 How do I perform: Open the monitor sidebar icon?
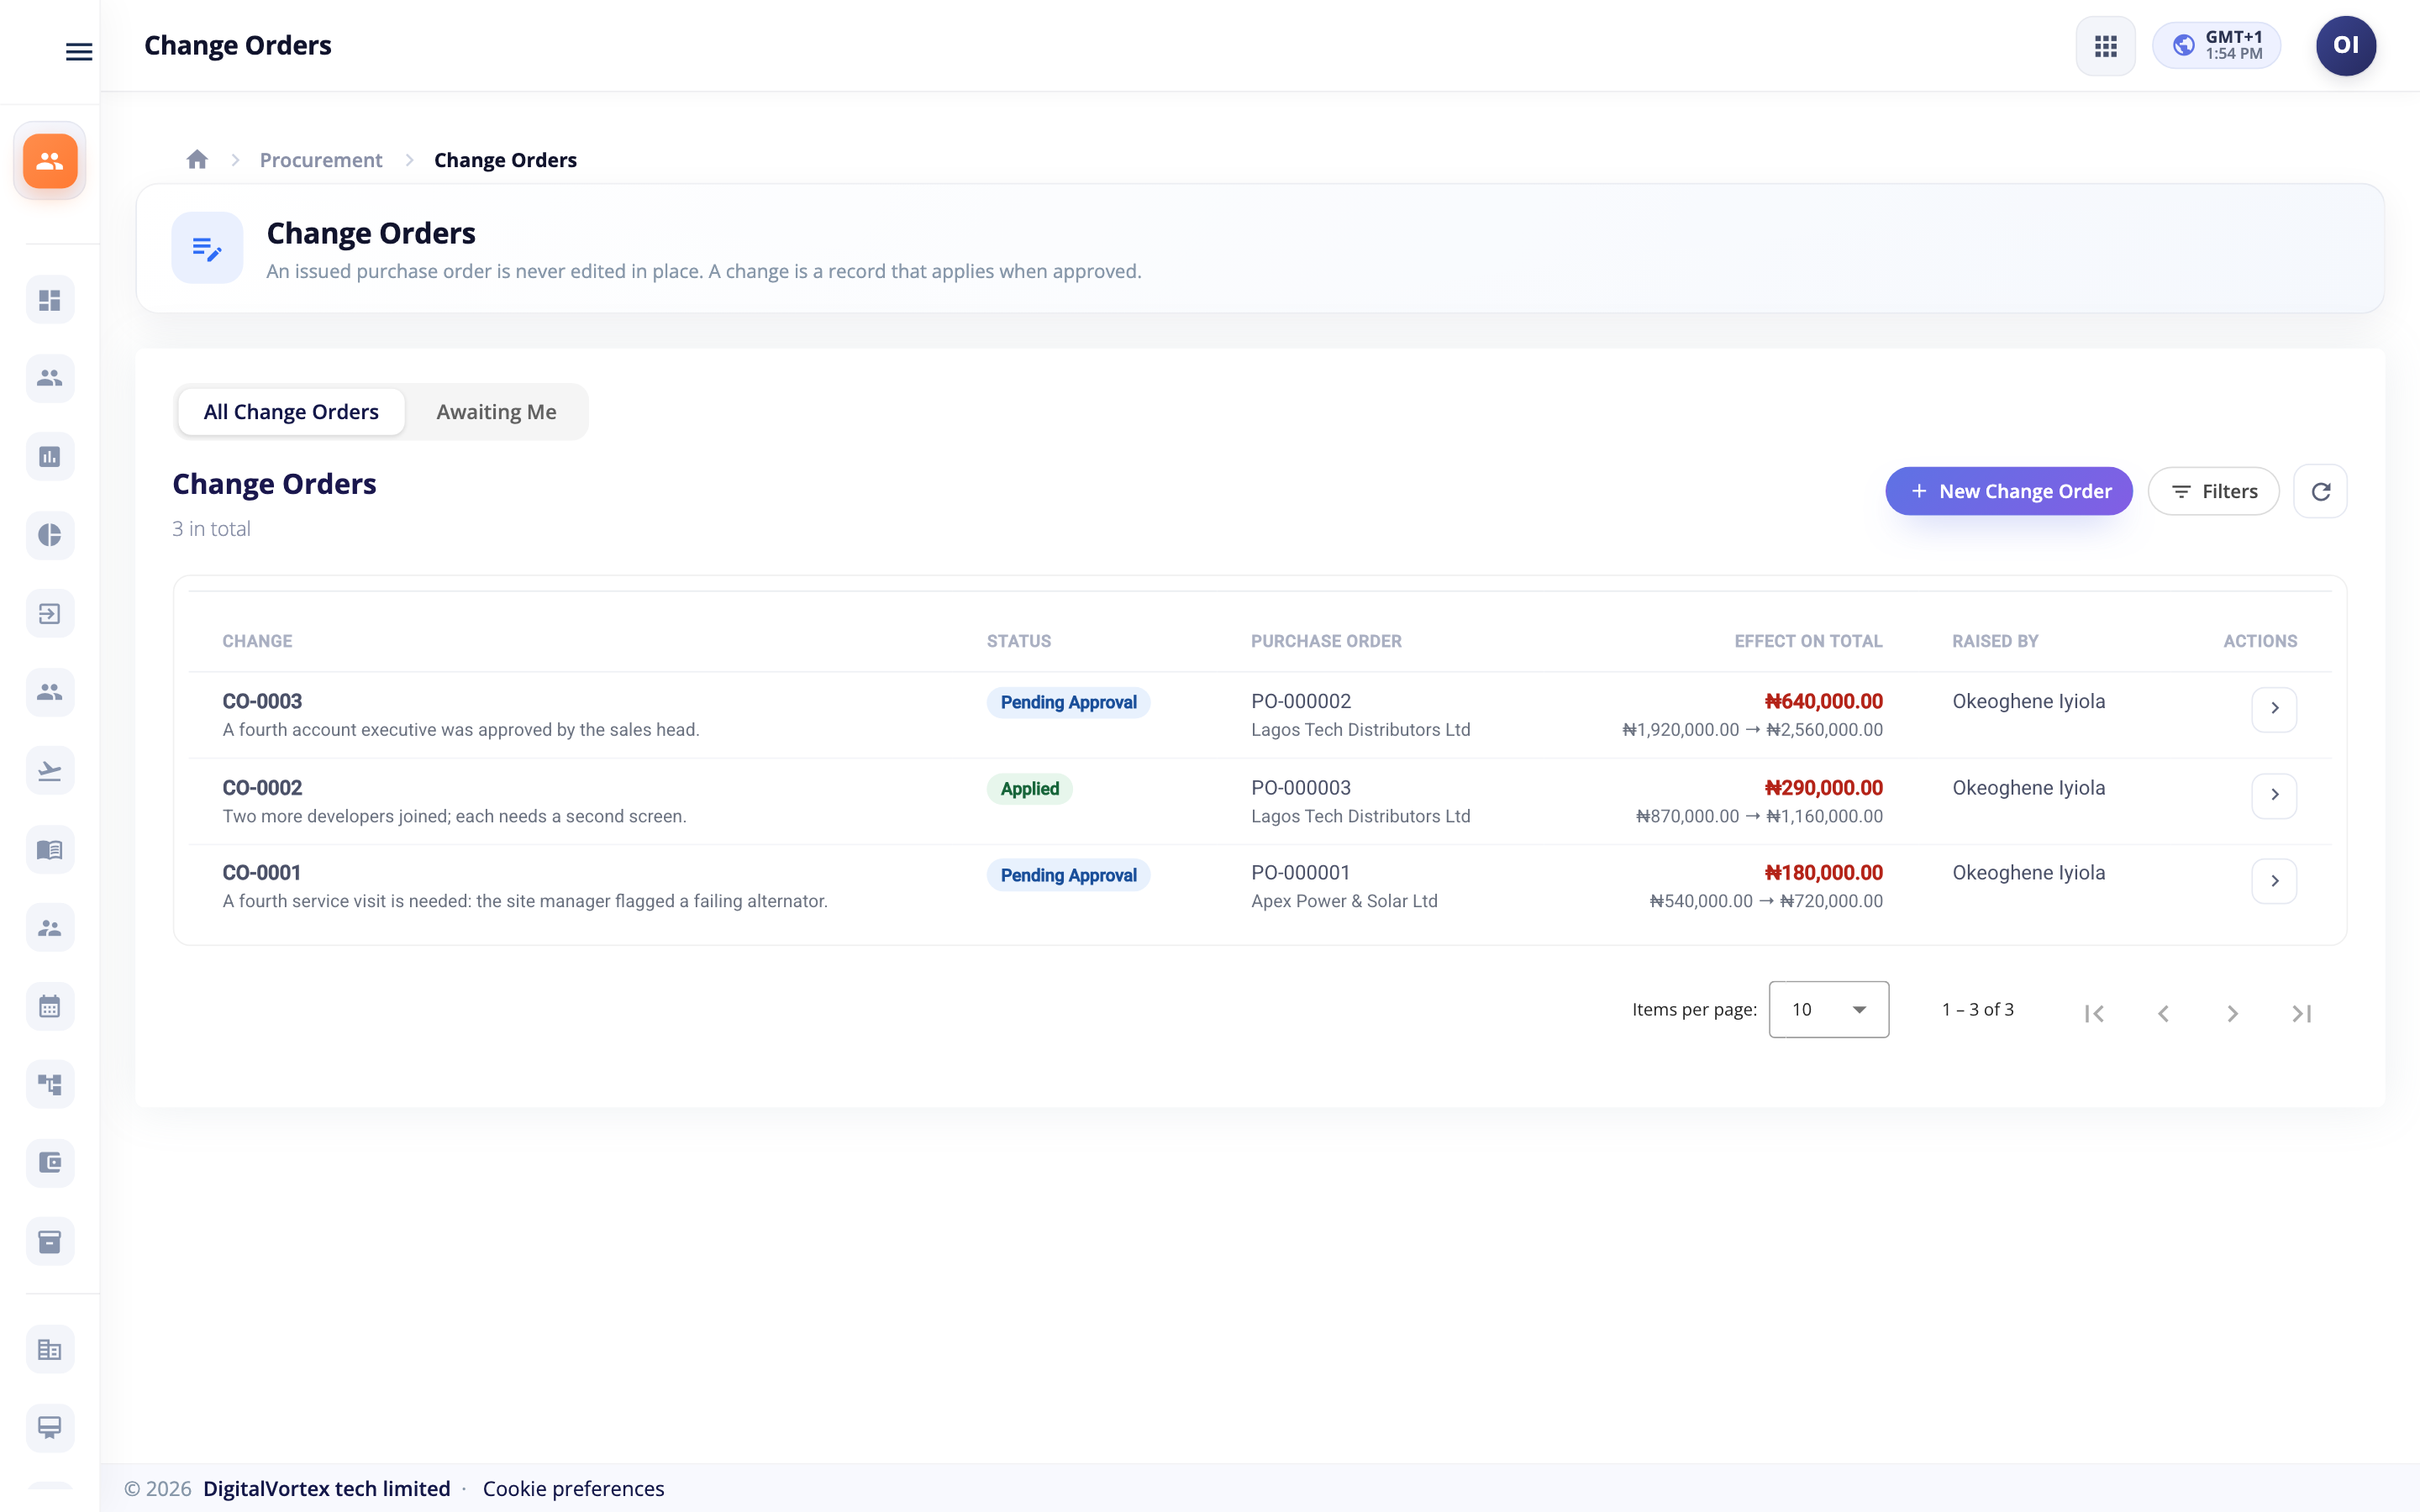(50, 1427)
